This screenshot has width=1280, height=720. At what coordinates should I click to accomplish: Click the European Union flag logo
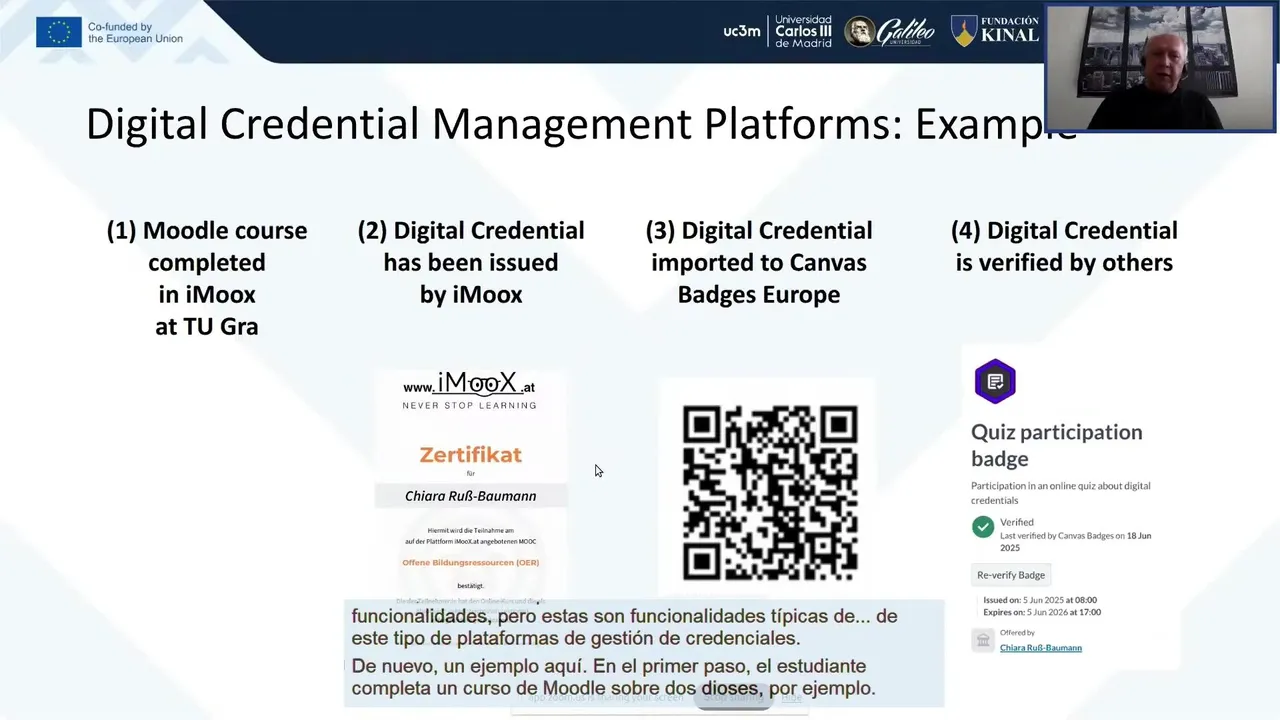(59, 32)
